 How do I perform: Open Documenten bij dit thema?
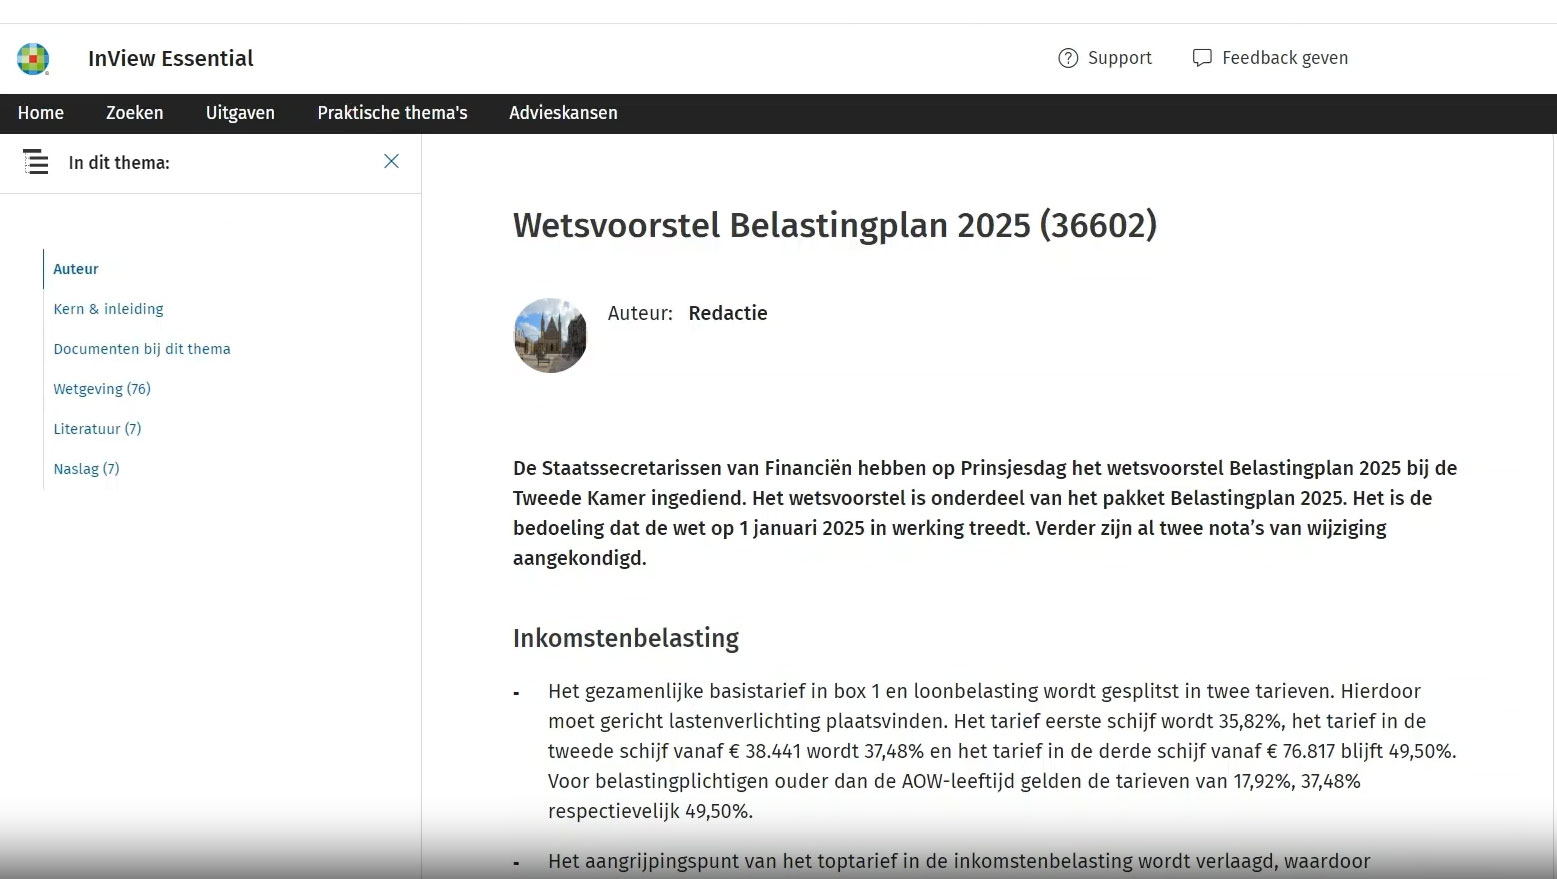[x=142, y=349]
